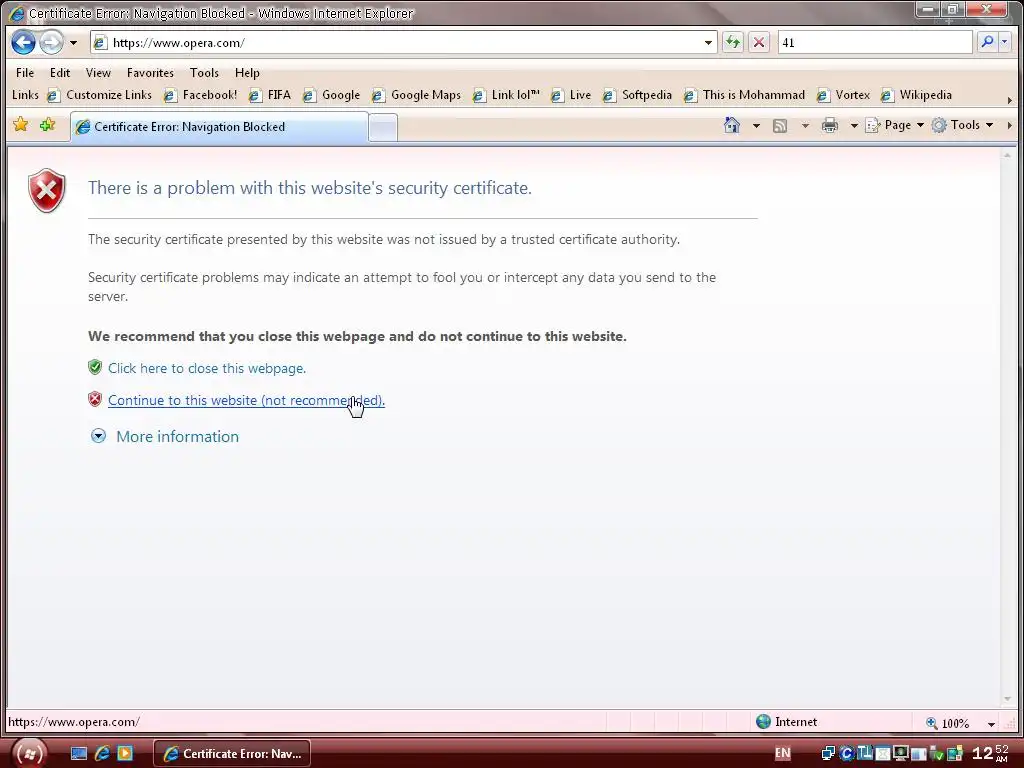Launch Internet Explorer from quick launch
The image size is (1024, 768).
coord(102,754)
